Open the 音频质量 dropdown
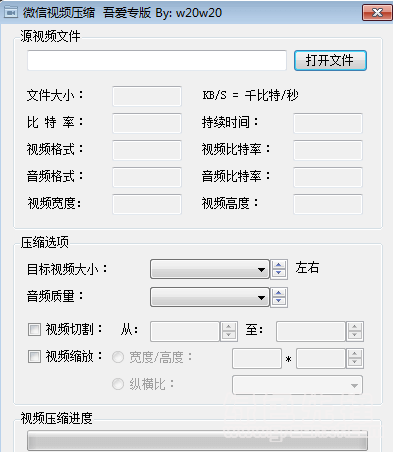The width and height of the screenshot is (393, 452). pyautogui.click(x=210, y=297)
